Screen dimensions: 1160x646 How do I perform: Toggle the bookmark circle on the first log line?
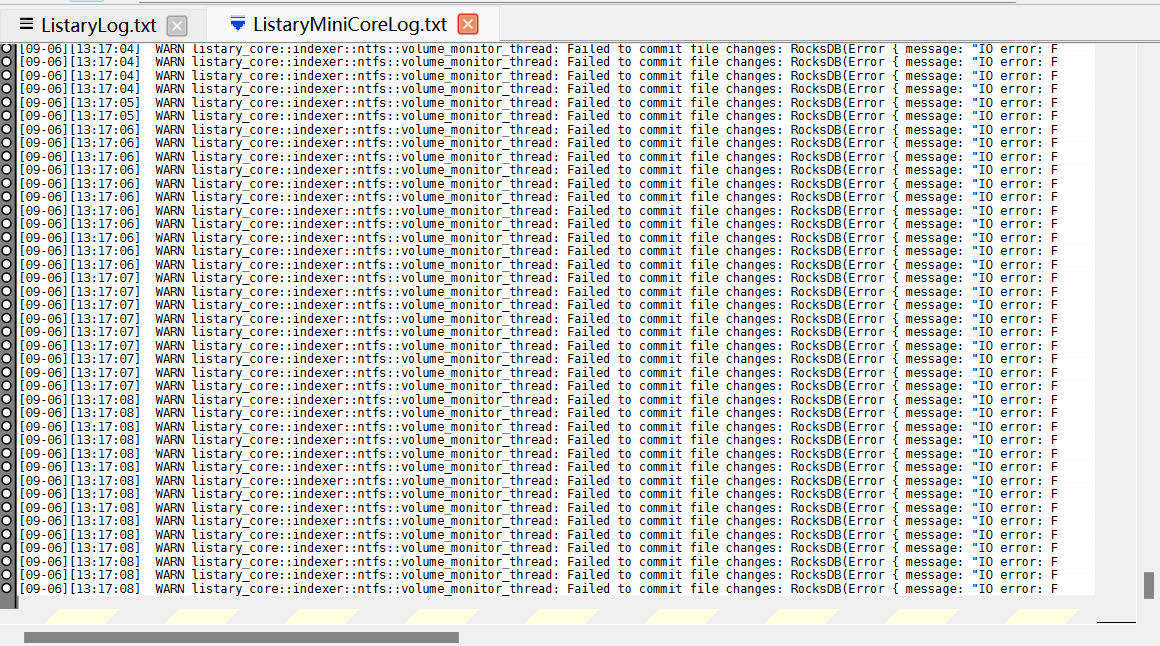point(7,48)
